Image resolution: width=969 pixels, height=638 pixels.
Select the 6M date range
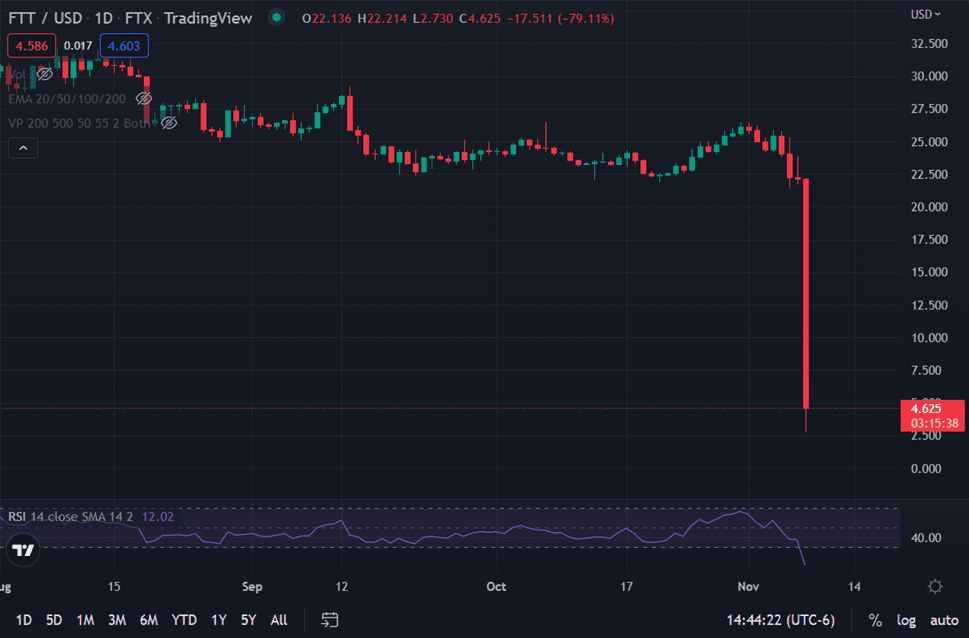148,620
